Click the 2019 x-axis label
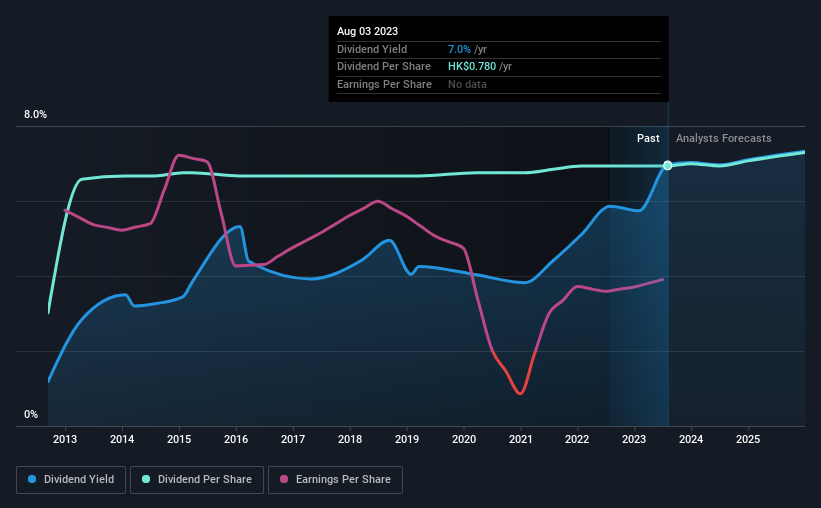 407,439
